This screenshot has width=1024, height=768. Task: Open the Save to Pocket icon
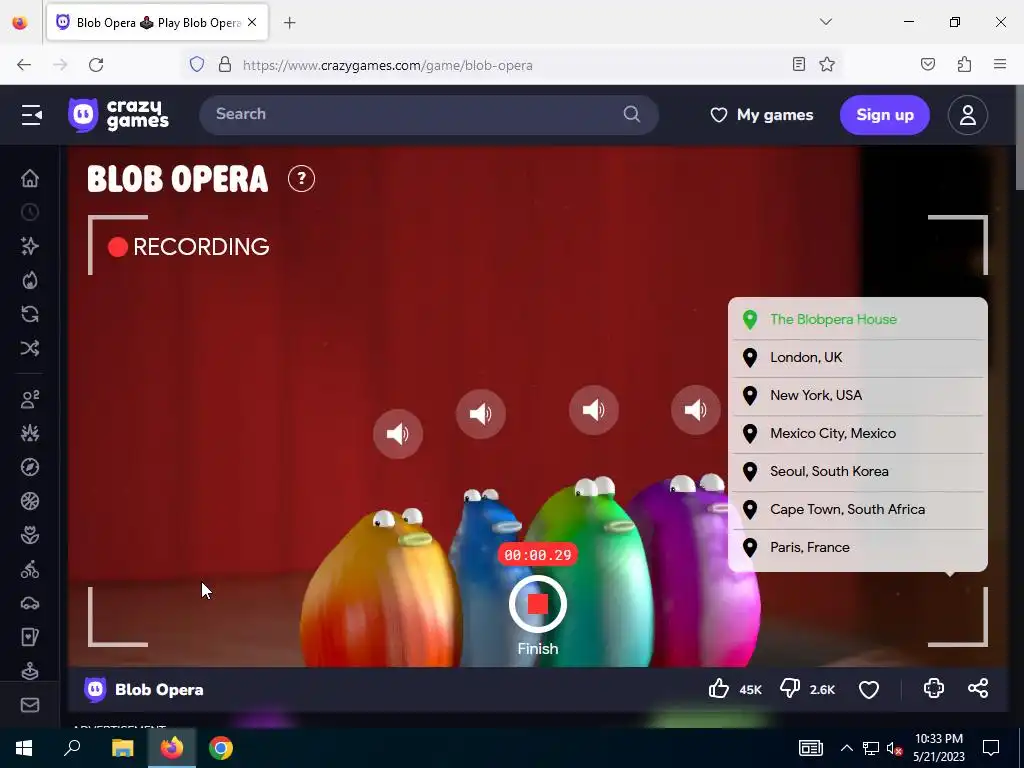click(928, 64)
